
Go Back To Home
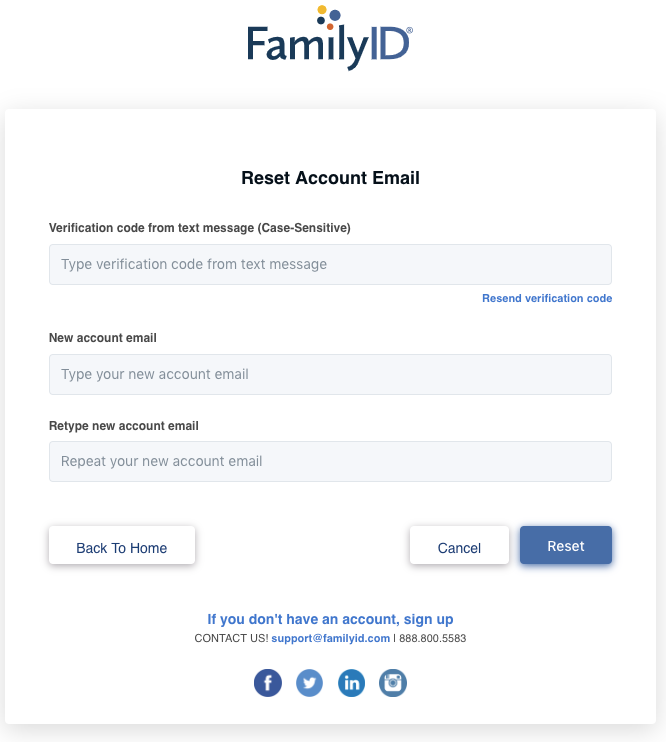click(x=122, y=545)
